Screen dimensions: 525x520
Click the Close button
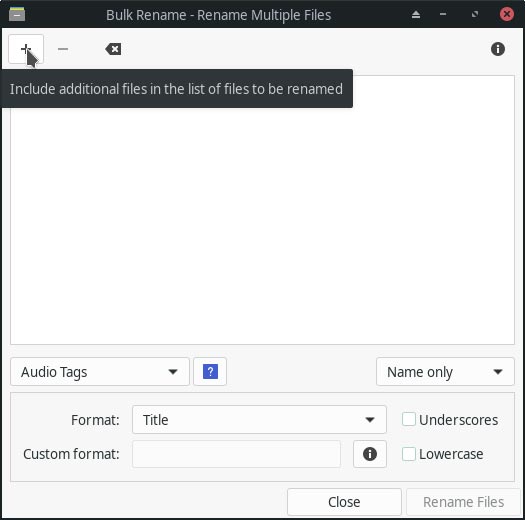click(x=344, y=502)
